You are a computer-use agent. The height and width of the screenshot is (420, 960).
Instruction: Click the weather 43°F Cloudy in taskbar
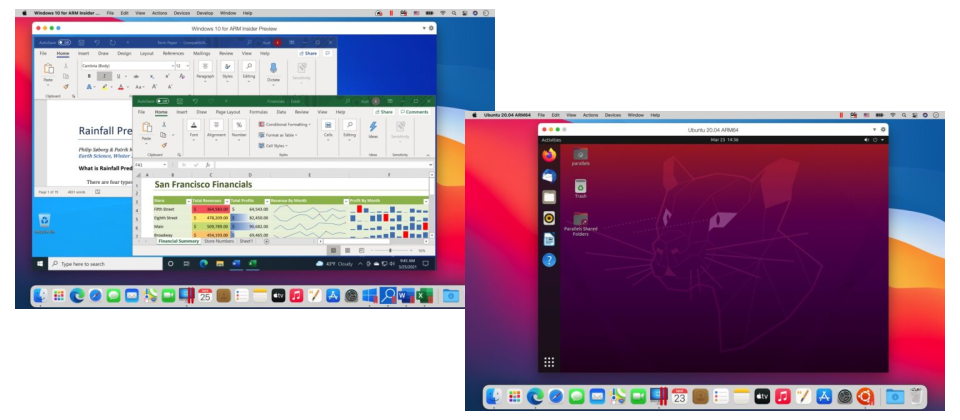click(335, 263)
